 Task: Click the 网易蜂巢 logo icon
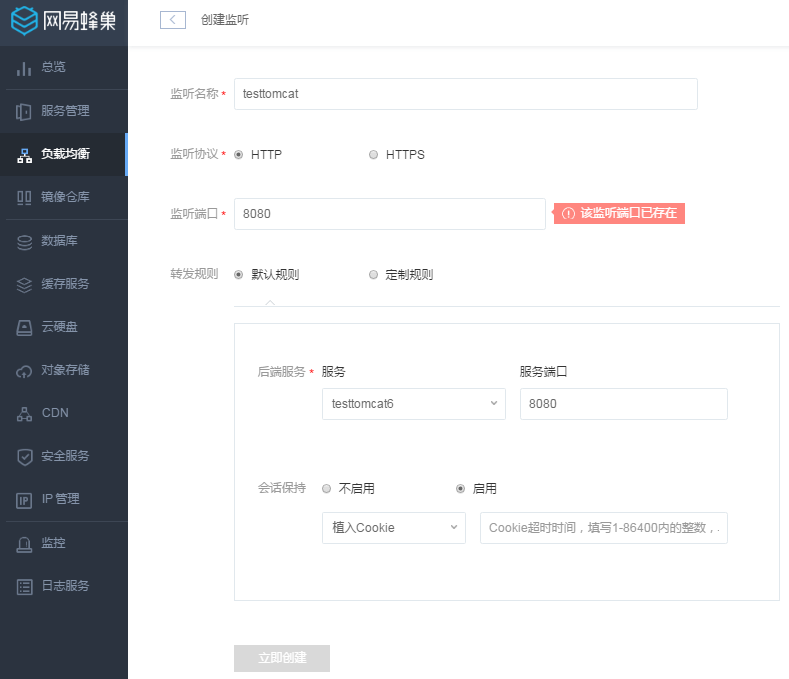point(24,21)
